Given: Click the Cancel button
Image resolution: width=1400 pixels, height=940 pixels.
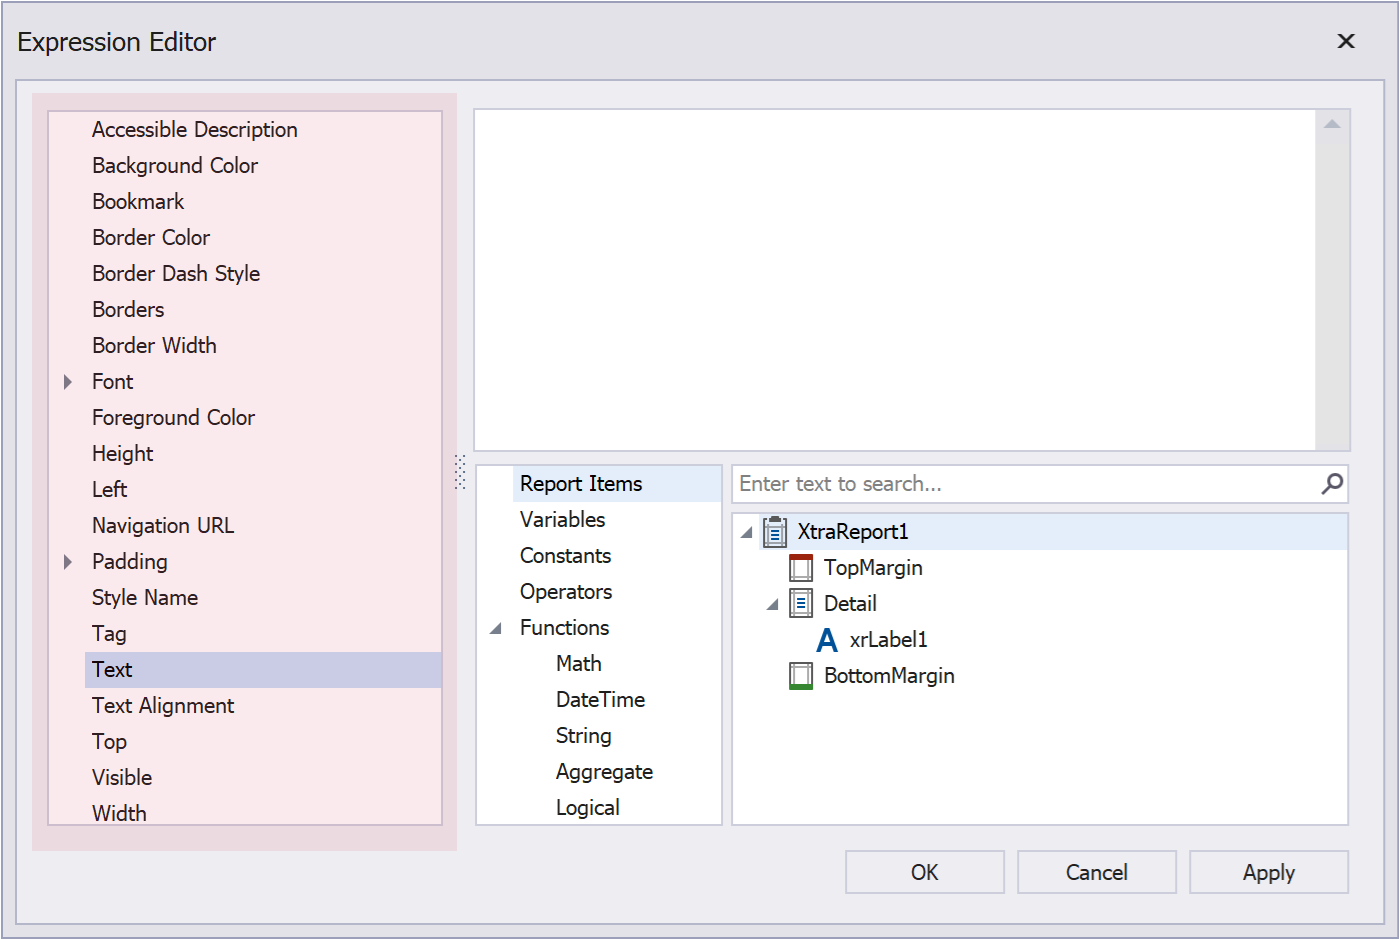Looking at the screenshot, I should click(x=1096, y=871).
